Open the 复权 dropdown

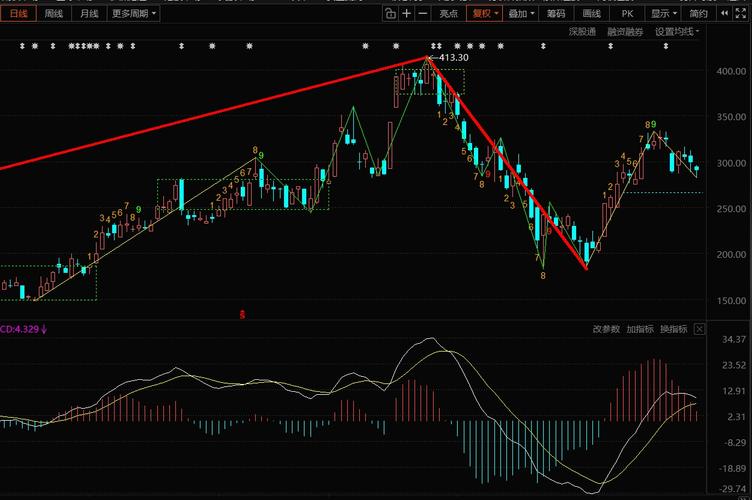(485, 14)
